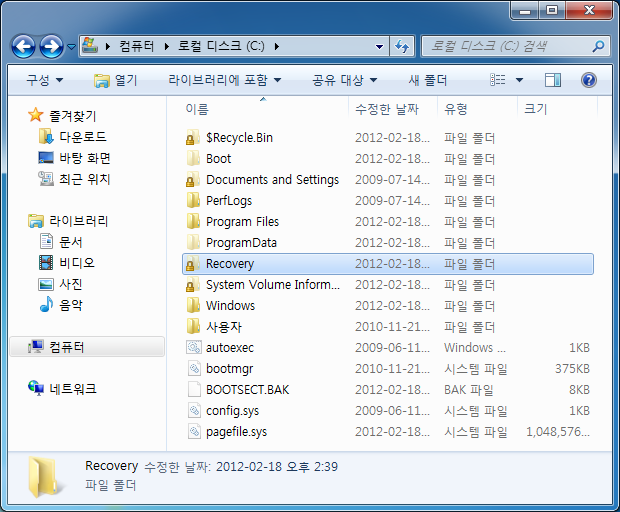Click the modified date 2012-02-18 오후 2:39
Screen dimensions: 620x512
coord(277,467)
